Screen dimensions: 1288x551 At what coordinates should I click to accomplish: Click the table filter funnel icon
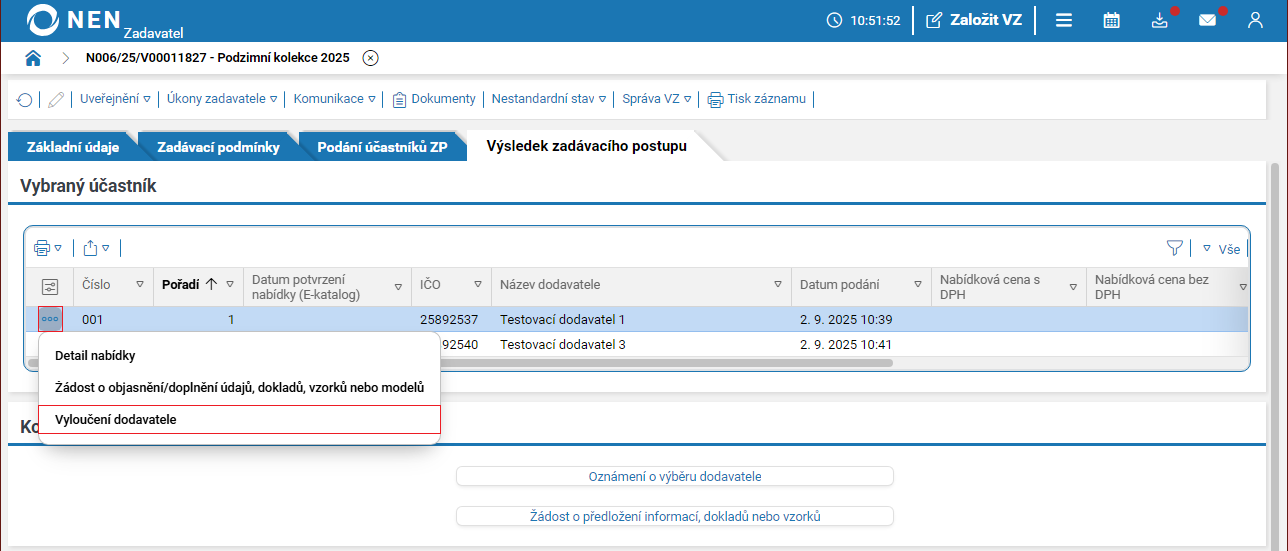[x=1174, y=248]
